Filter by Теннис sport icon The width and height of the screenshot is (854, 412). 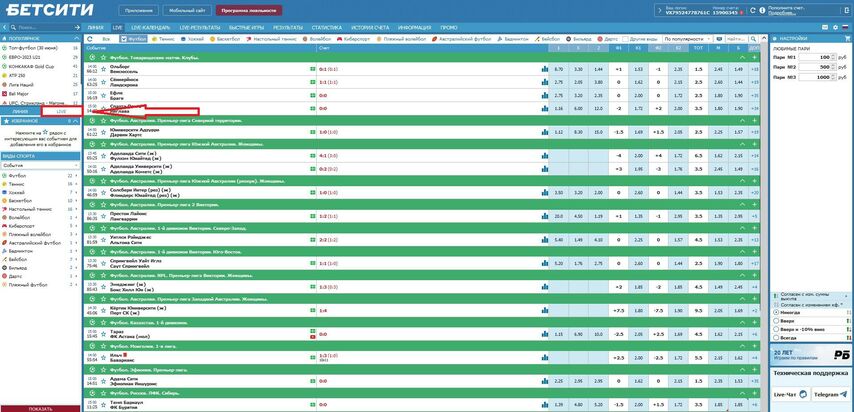tap(154, 39)
